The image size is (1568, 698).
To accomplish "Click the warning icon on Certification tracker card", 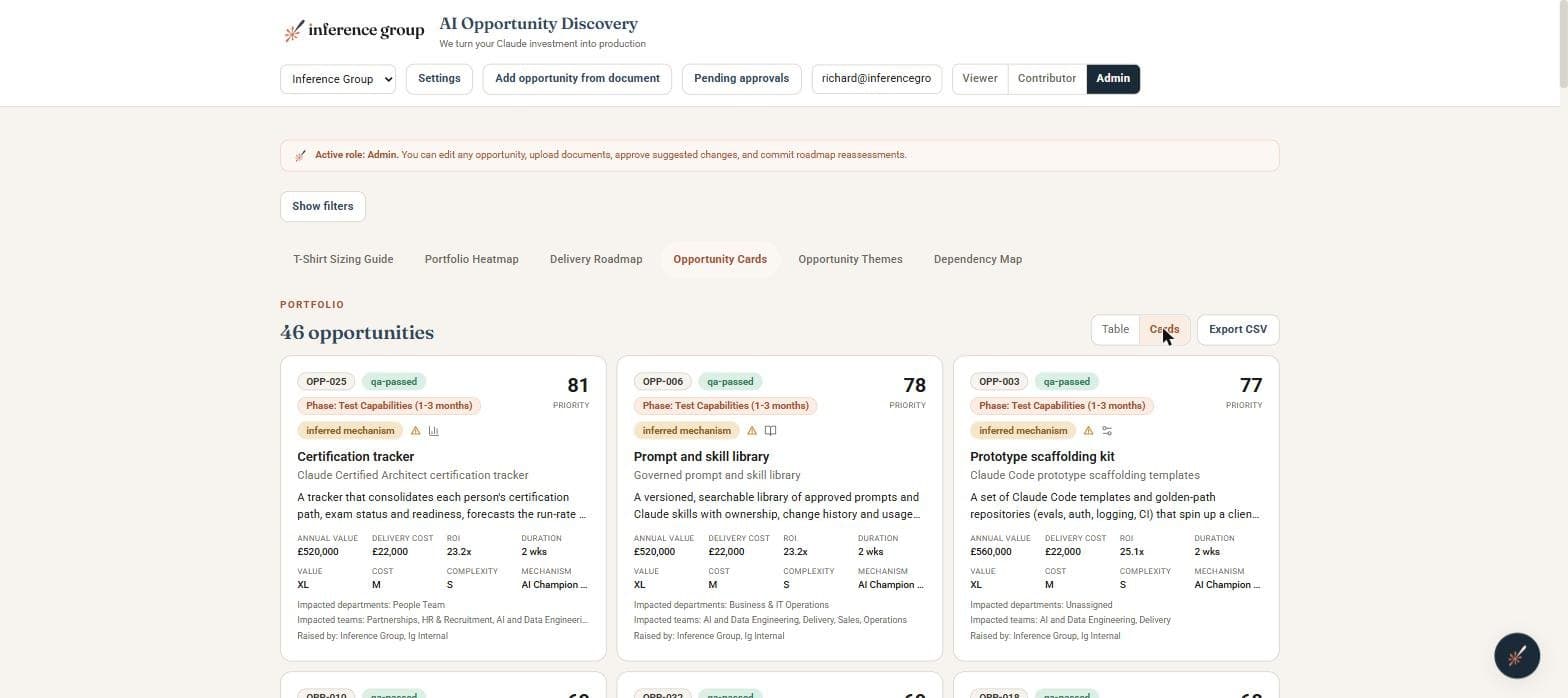I will (416, 431).
